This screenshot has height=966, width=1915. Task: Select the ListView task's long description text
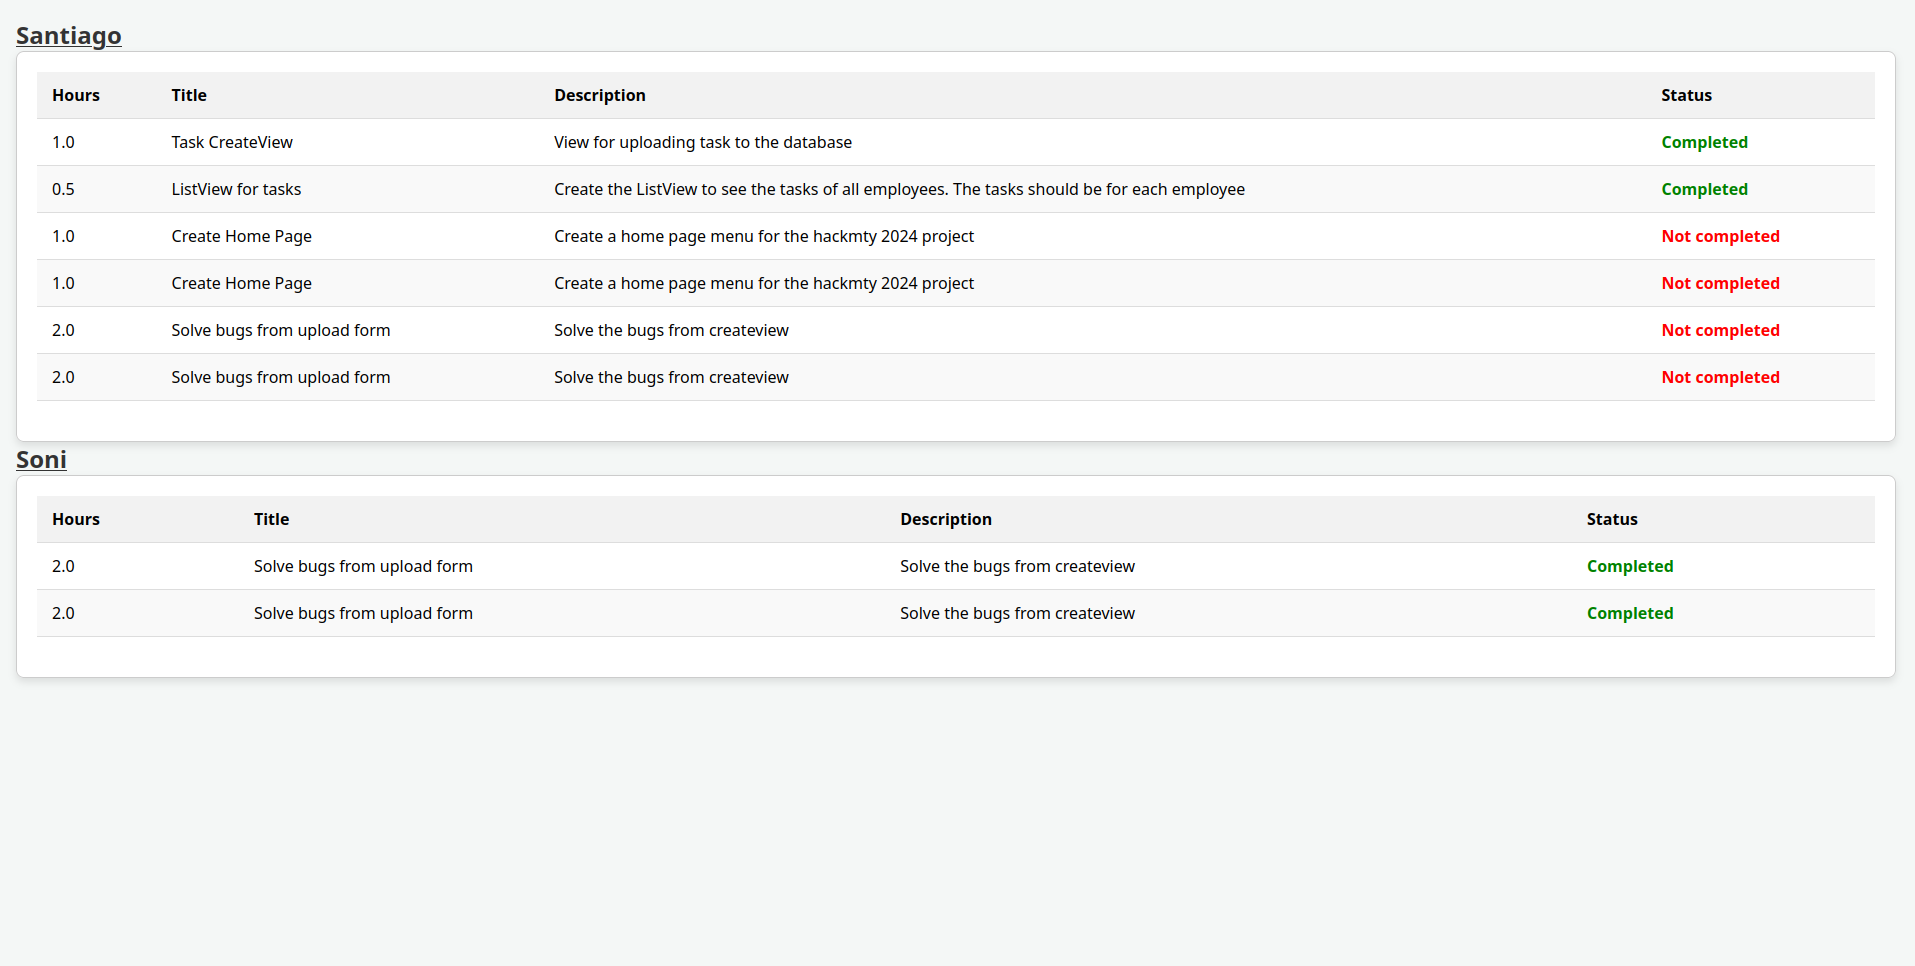pos(899,189)
